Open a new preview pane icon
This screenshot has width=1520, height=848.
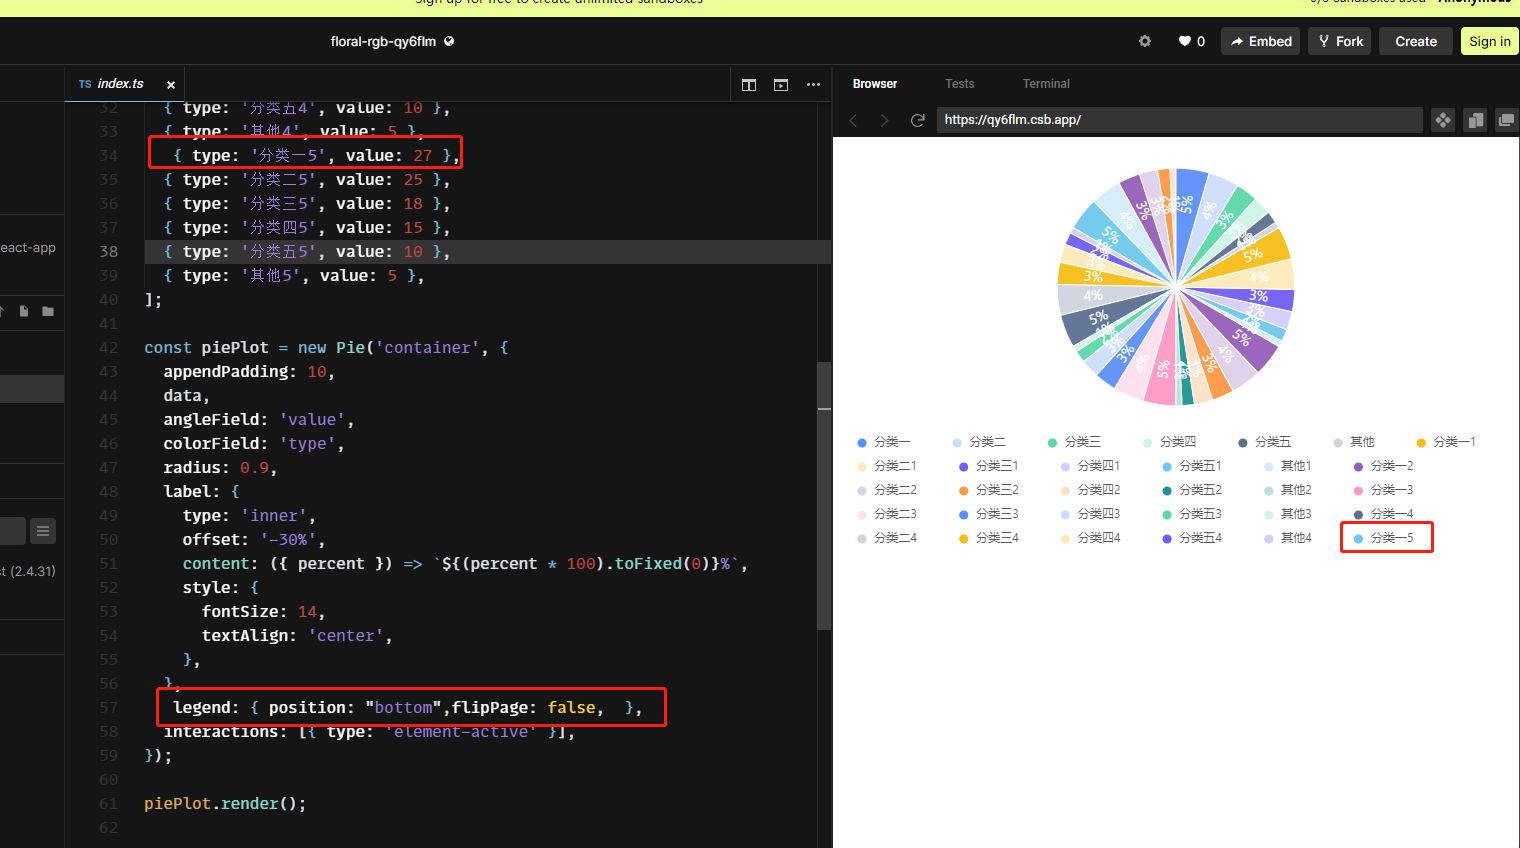(781, 84)
